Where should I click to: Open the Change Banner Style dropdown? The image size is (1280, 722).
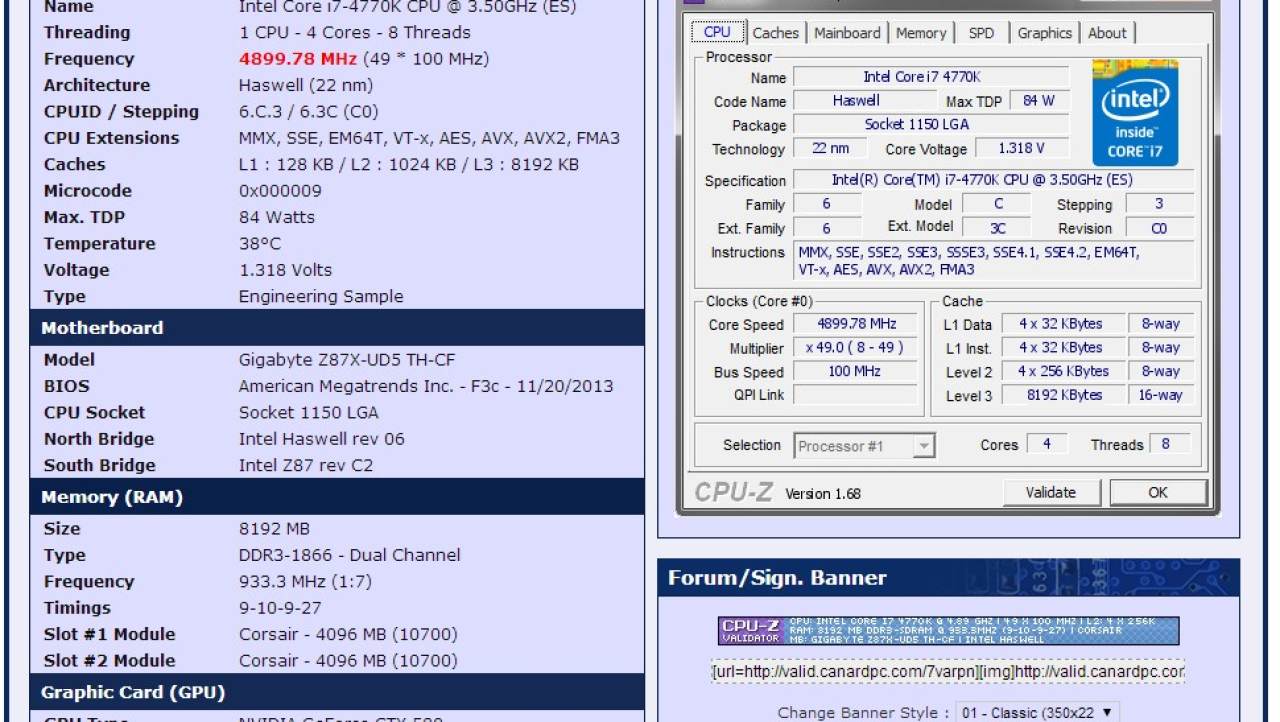[x=1036, y=713]
